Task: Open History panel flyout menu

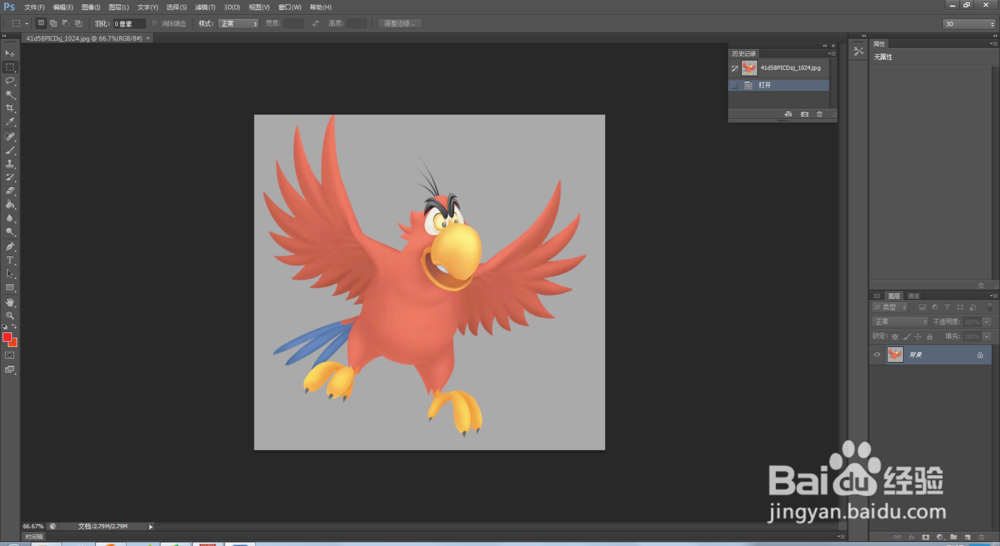Action: pos(830,54)
